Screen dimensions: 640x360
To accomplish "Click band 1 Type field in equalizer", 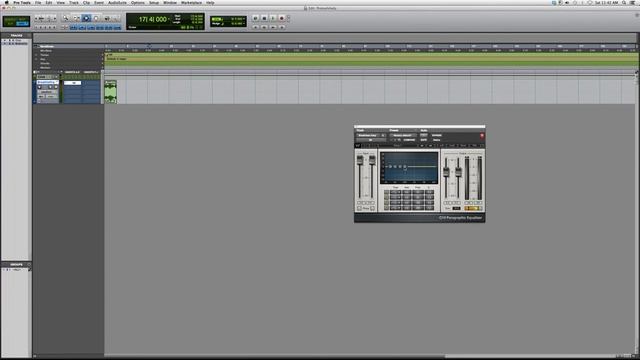I will (396, 193).
